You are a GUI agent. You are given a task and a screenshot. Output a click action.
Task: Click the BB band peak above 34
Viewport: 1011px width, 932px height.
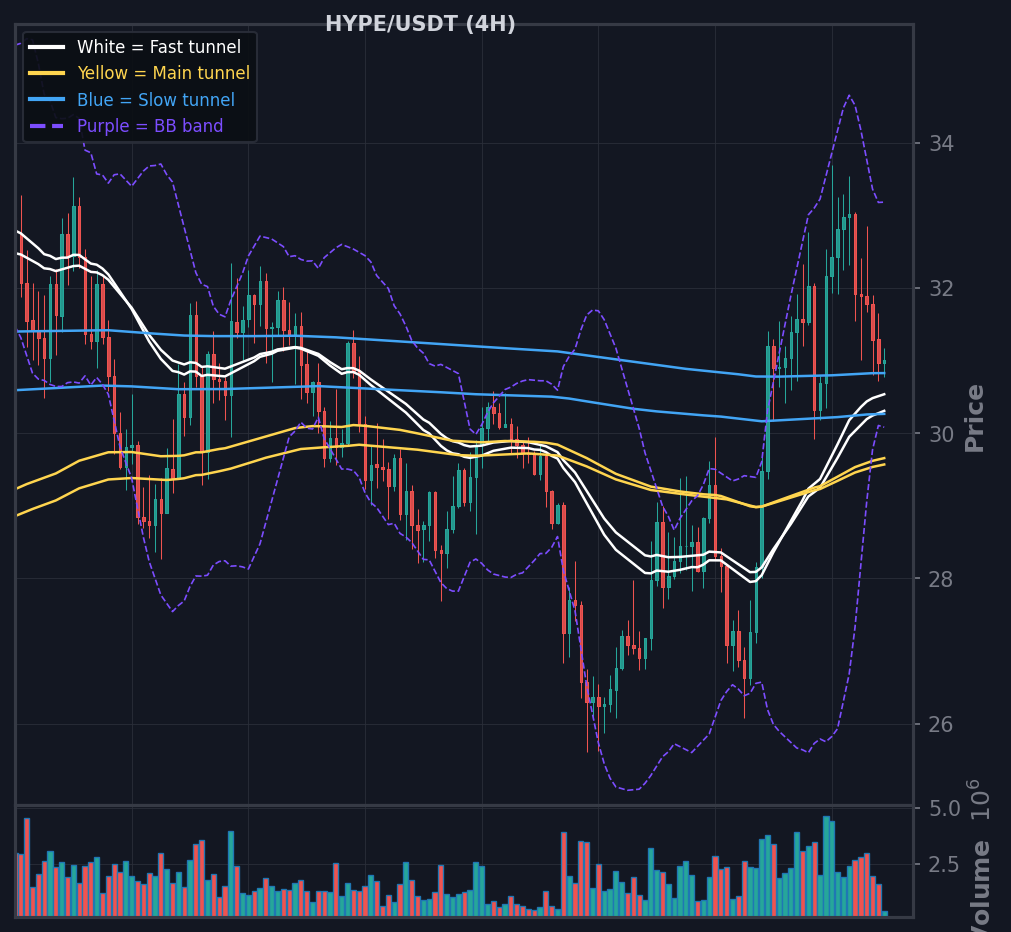(x=849, y=95)
